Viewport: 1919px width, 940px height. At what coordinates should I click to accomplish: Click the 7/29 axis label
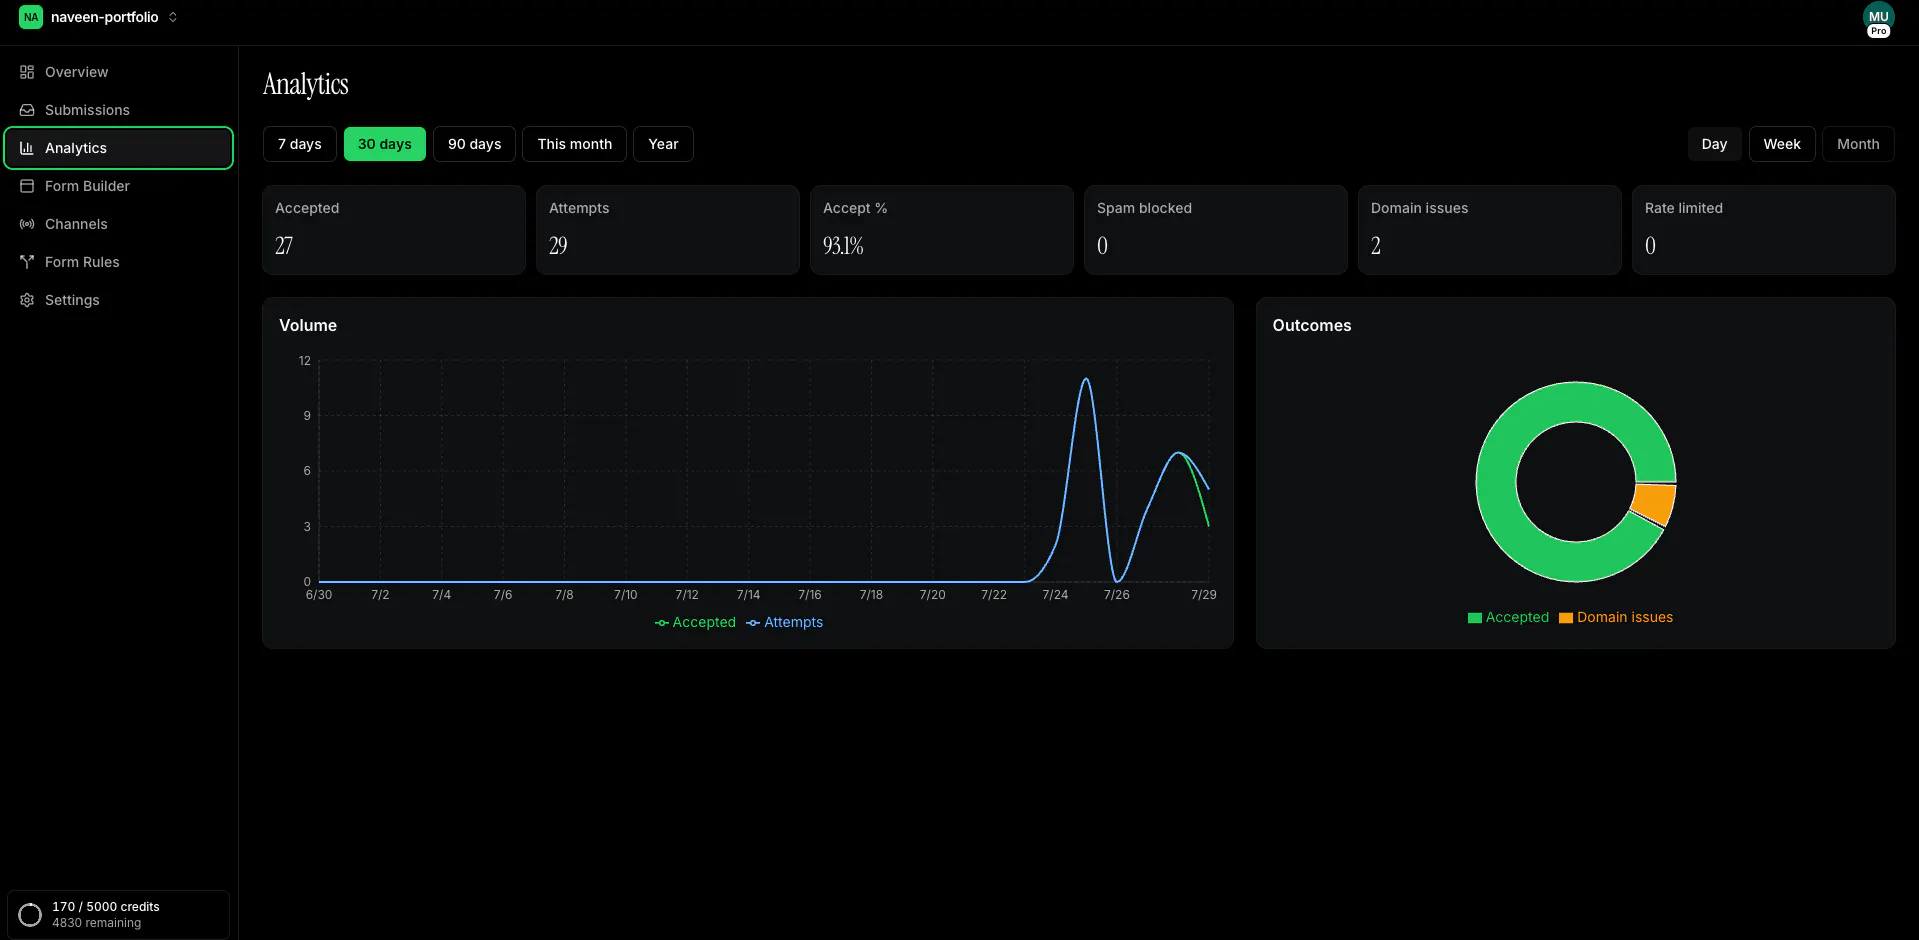pyautogui.click(x=1204, y=595)
